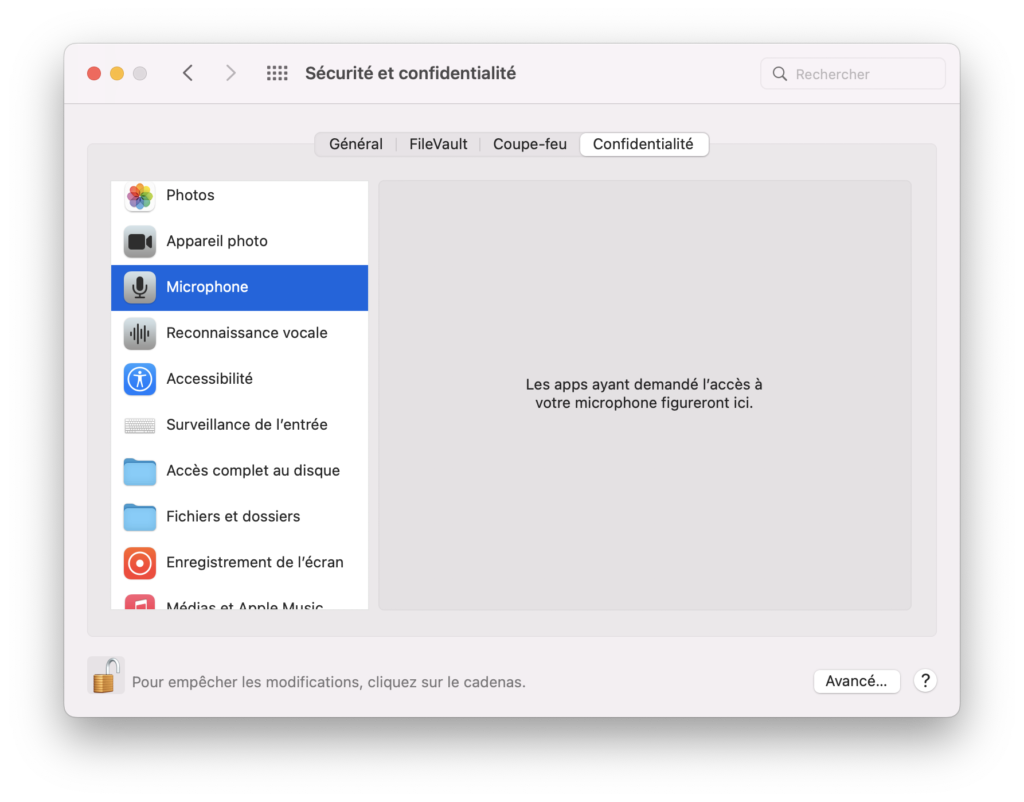The width and height of the screenshot is (1024, 802).
Task: Select Accès complet au disque
Action: pyautogui.click(x=240, y=472)
